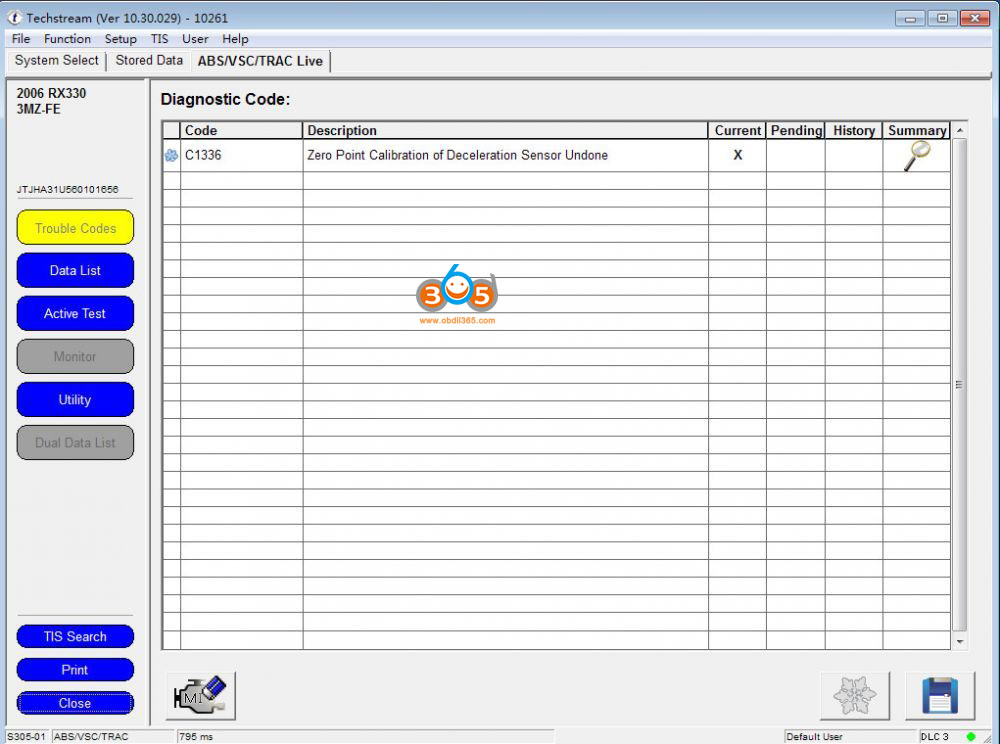The width and height of the screenshot is (1000, 744).
Task: Open the Help menu
Action: (235, 39)
